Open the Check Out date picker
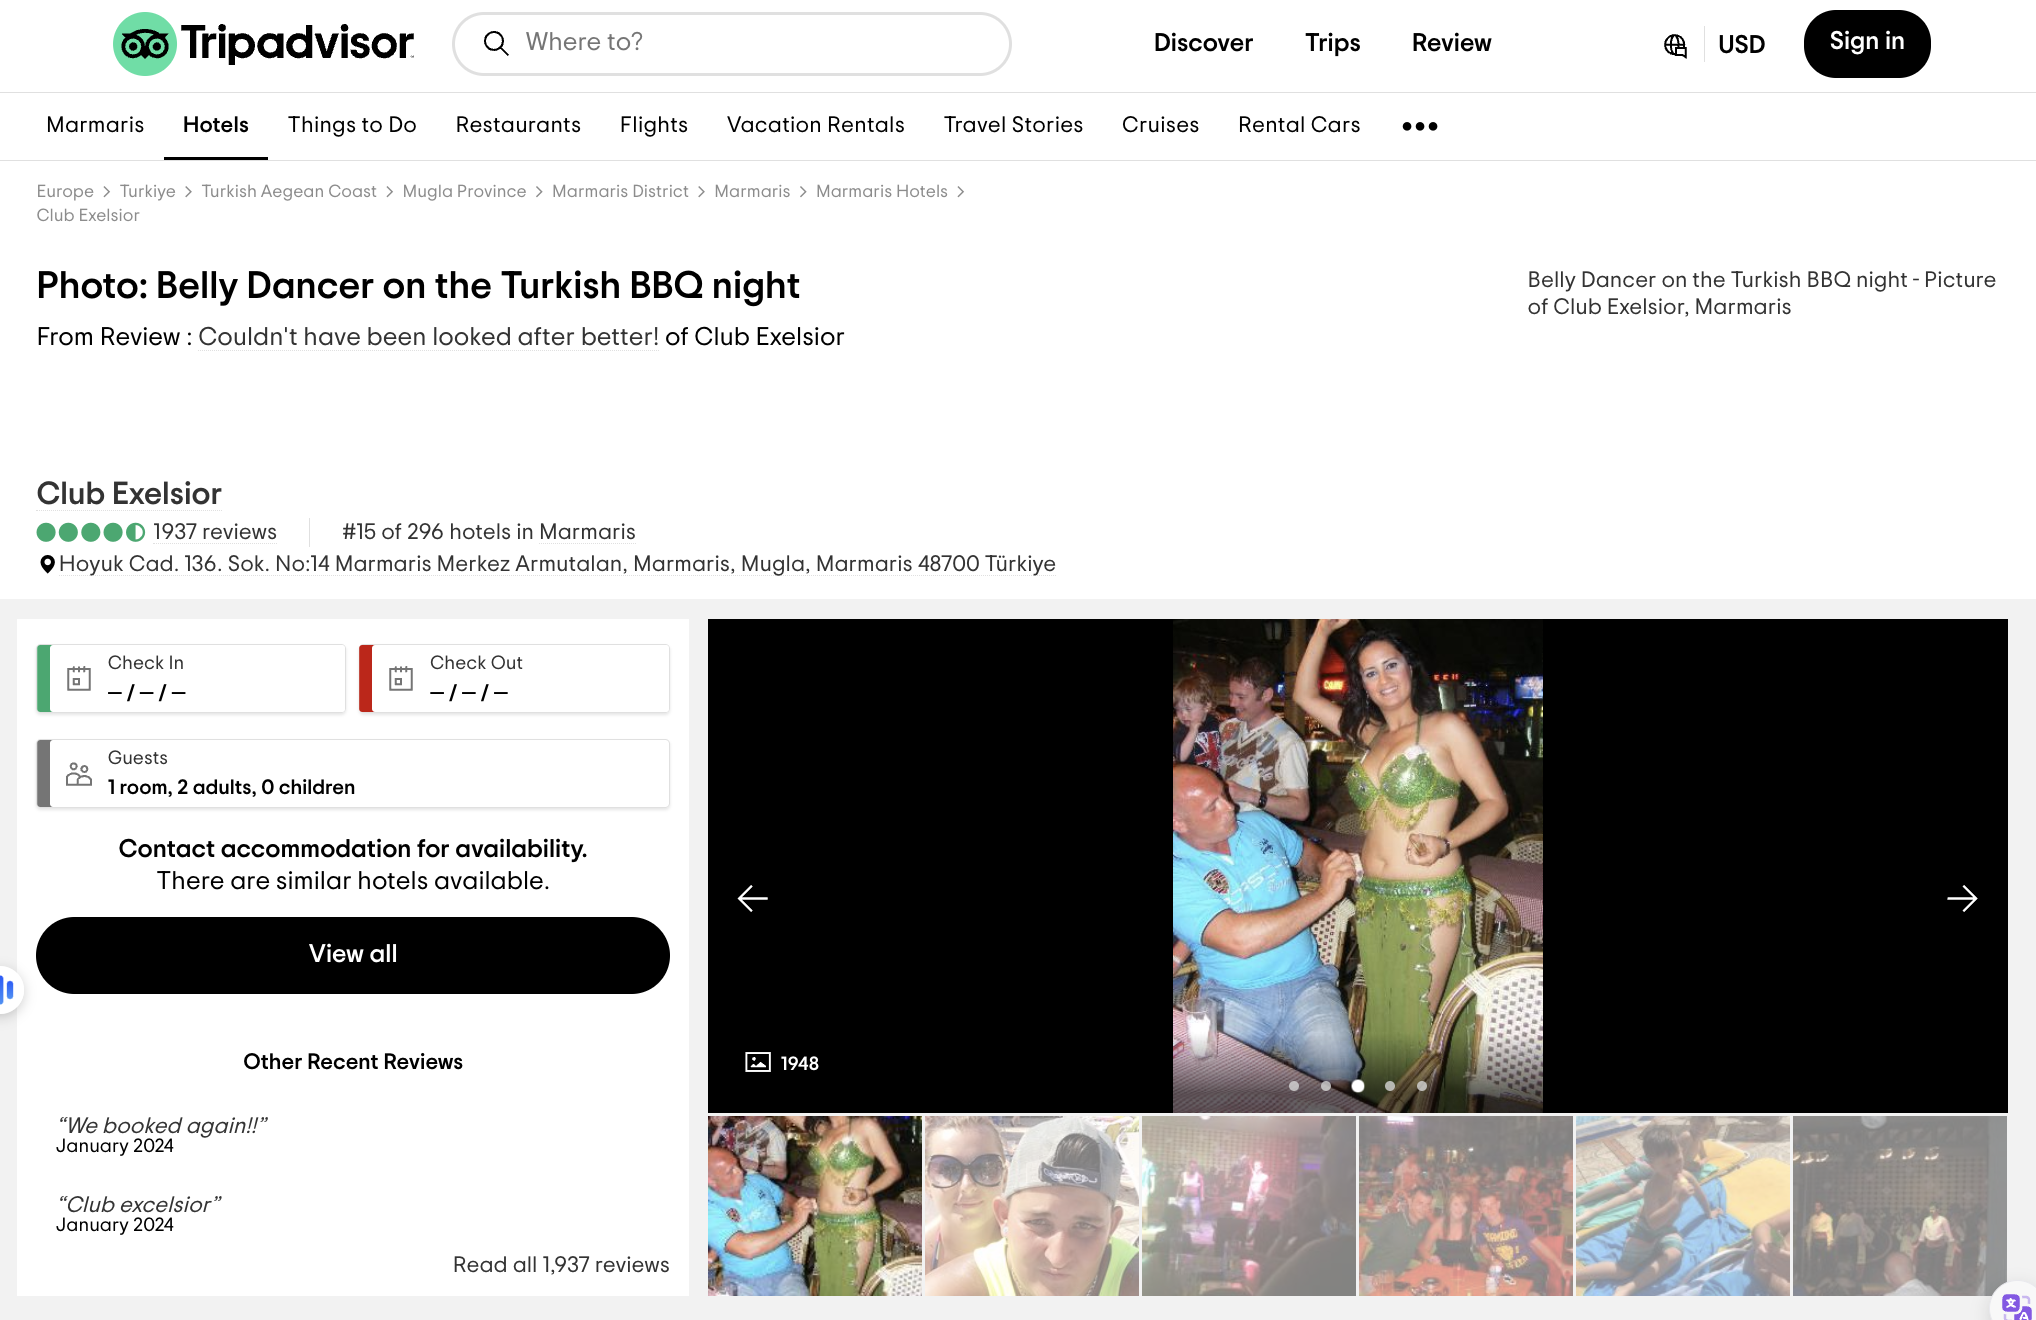This screenshot has height=1320, width=2036. [x=514, y=678]
